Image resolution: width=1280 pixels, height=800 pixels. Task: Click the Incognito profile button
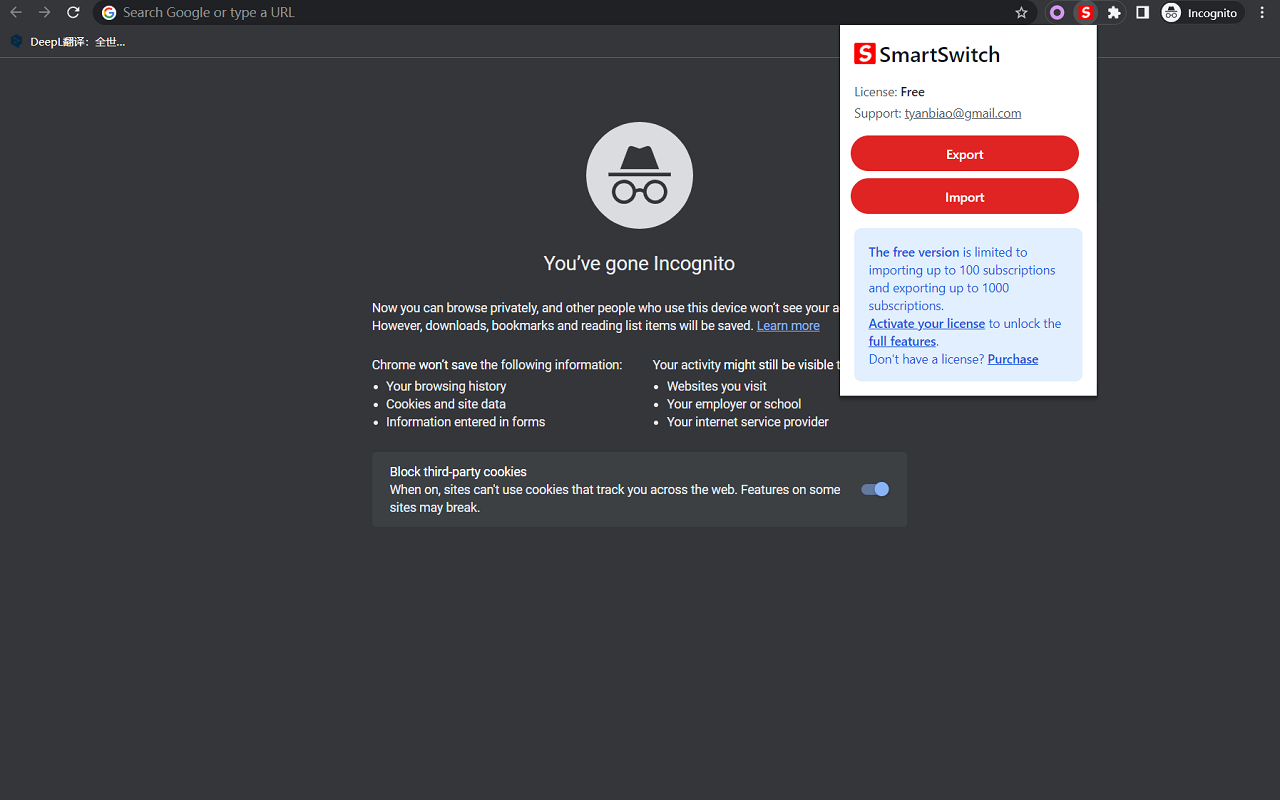point(1201,13)
